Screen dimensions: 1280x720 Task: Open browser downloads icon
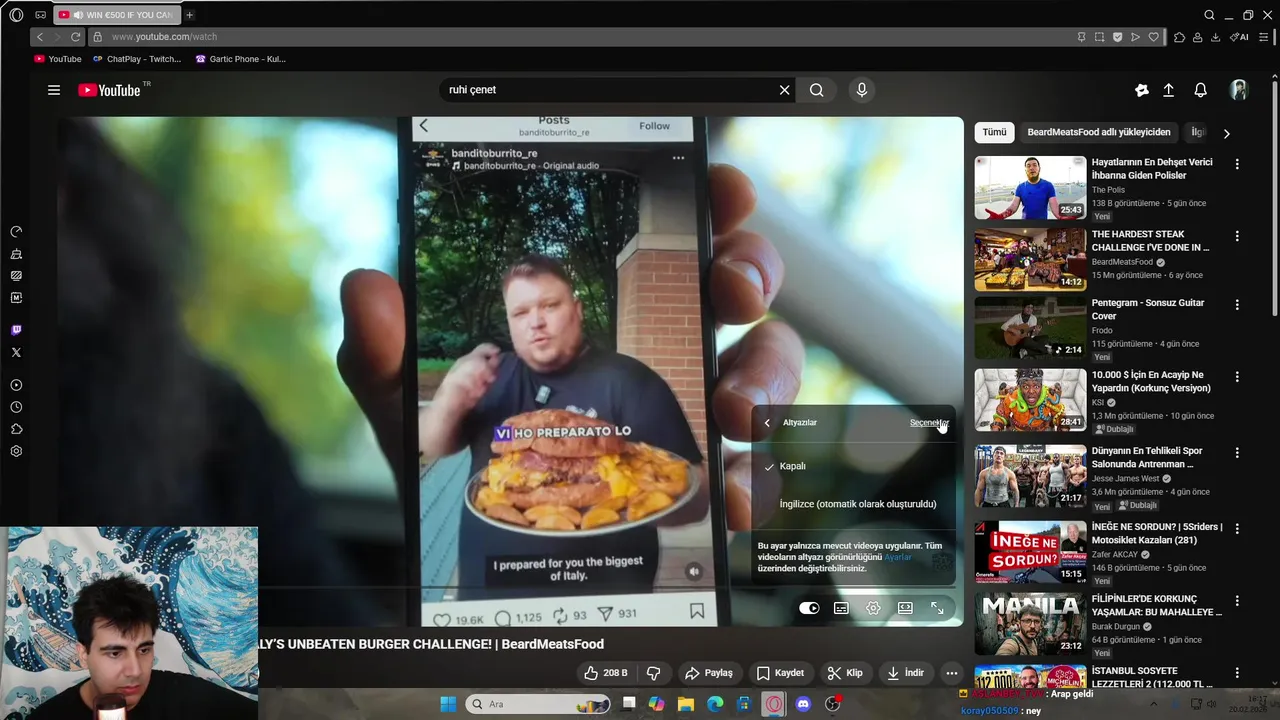tap(1215, 37)
